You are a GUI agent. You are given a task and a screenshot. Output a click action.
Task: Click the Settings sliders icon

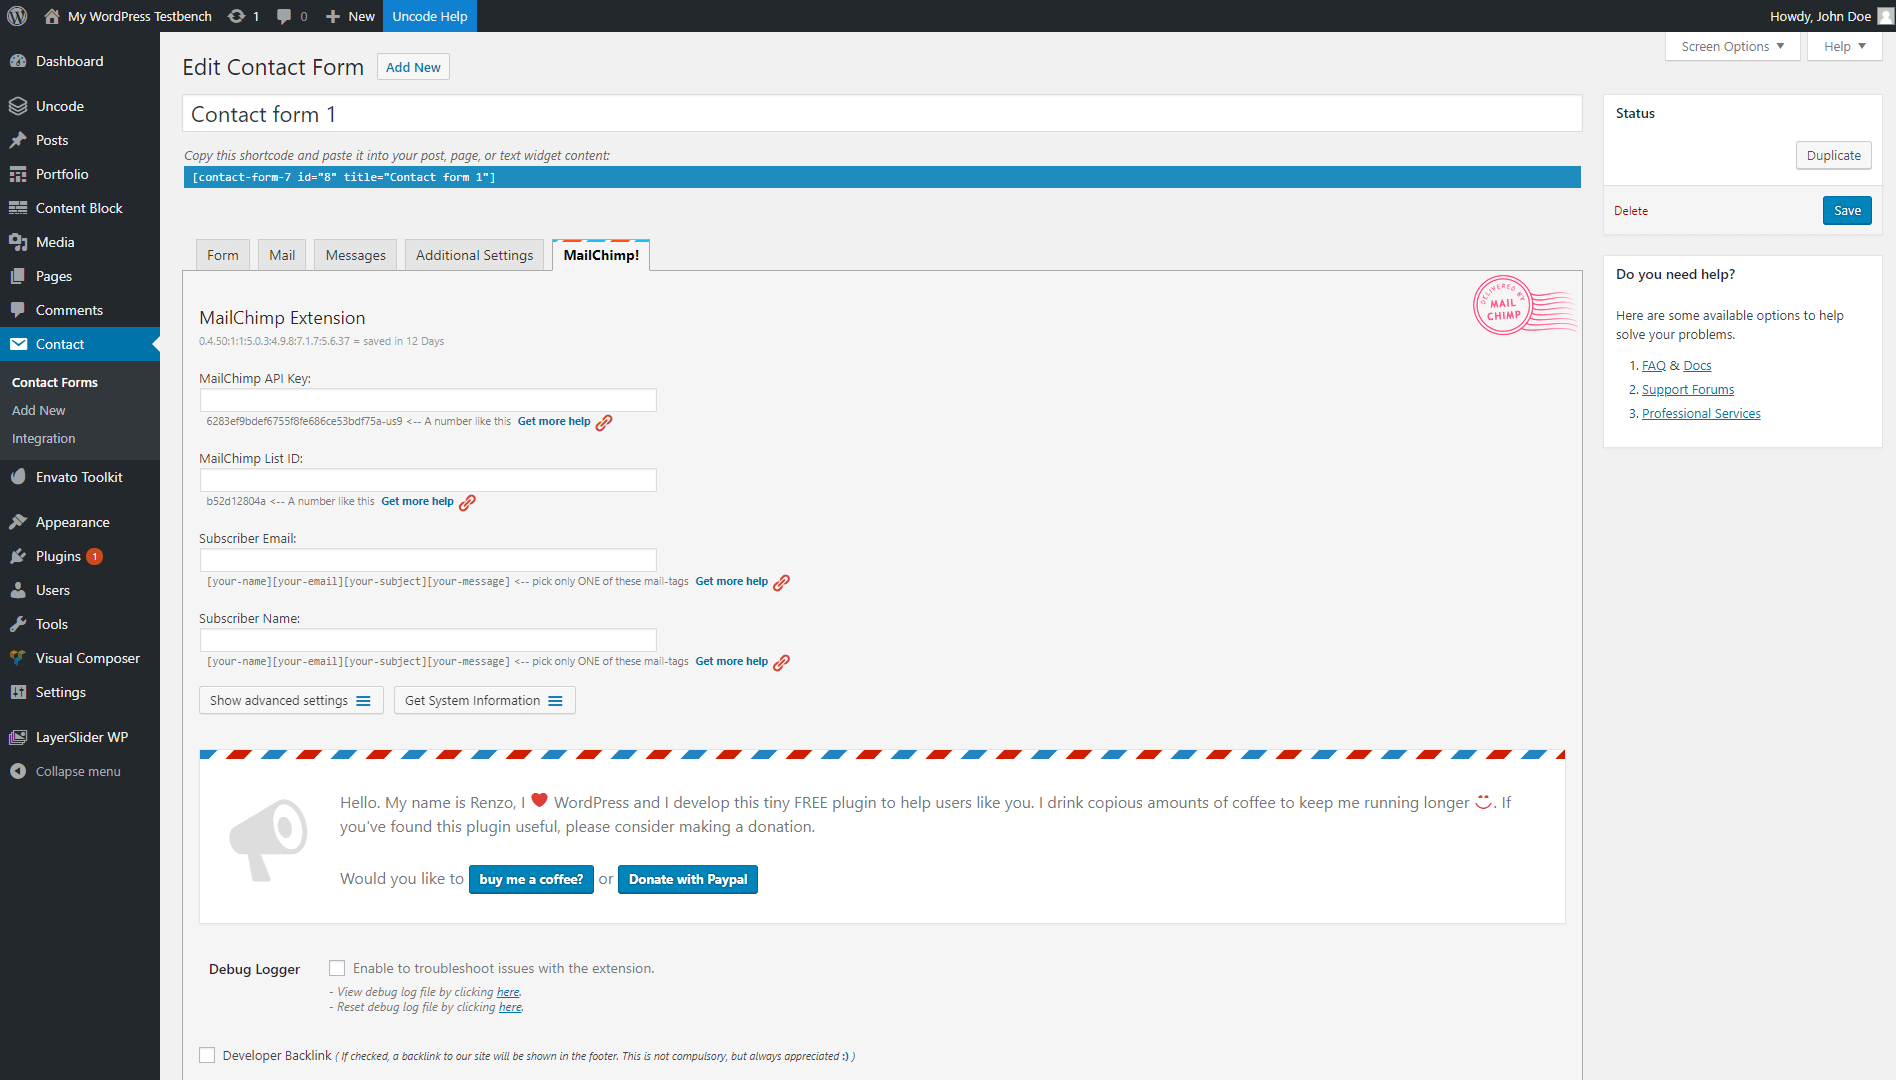[x=18, y=692]
